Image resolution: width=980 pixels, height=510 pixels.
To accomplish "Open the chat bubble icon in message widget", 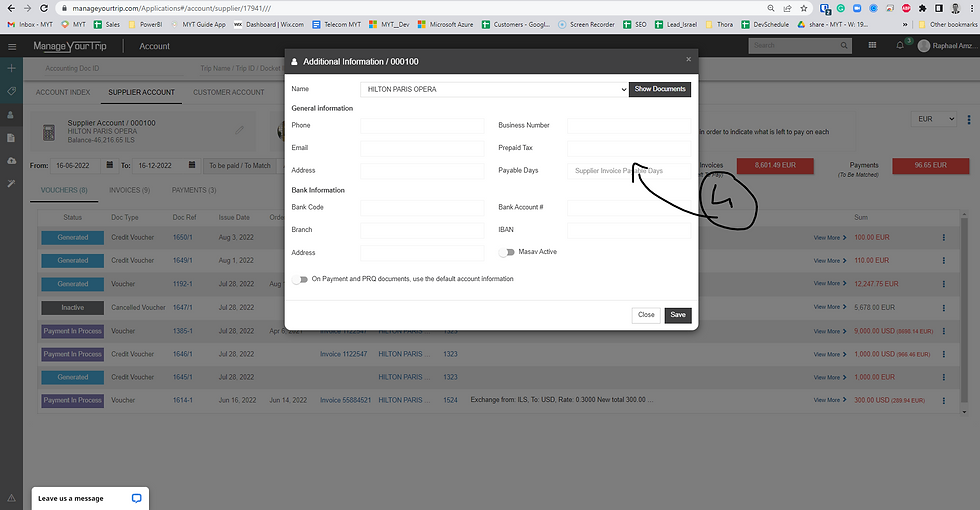I will (x=136, y=498).
